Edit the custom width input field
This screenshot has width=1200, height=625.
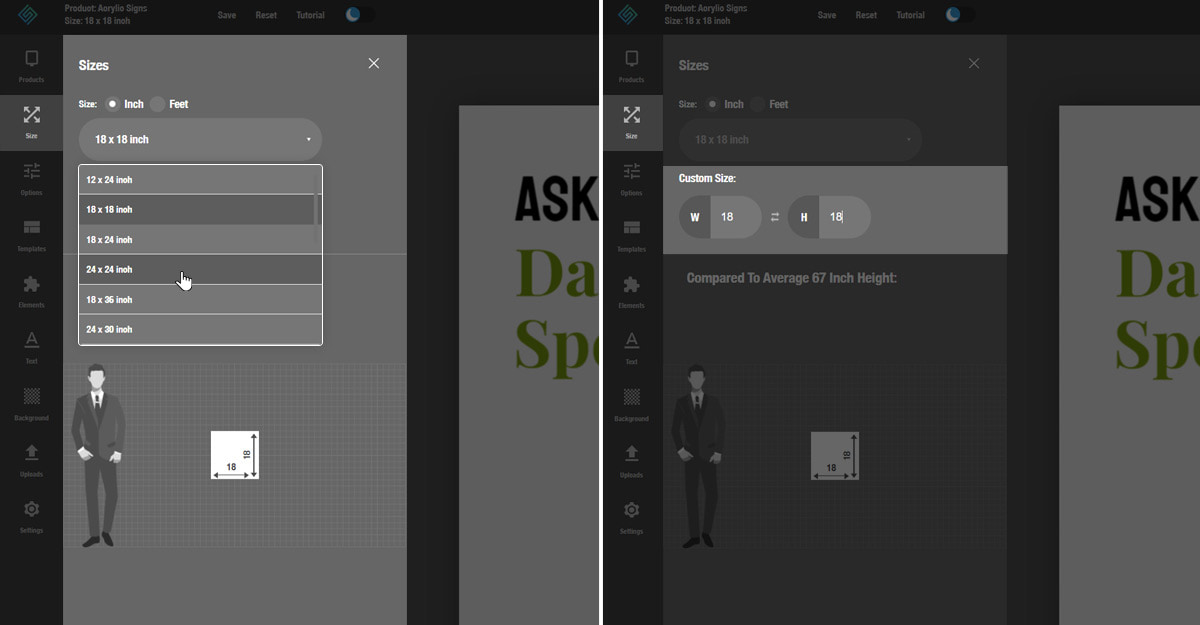pyautogui.click(x=736, y=216)
